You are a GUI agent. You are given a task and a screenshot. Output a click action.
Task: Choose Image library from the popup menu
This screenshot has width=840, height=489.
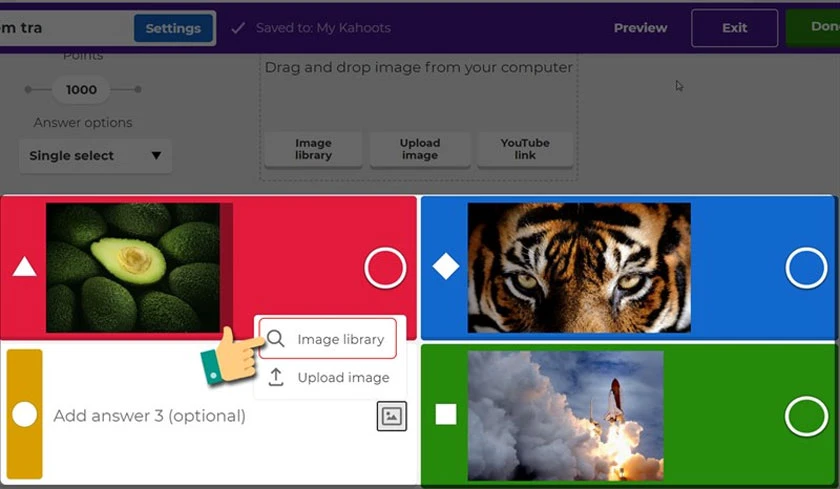click(328, 338)
